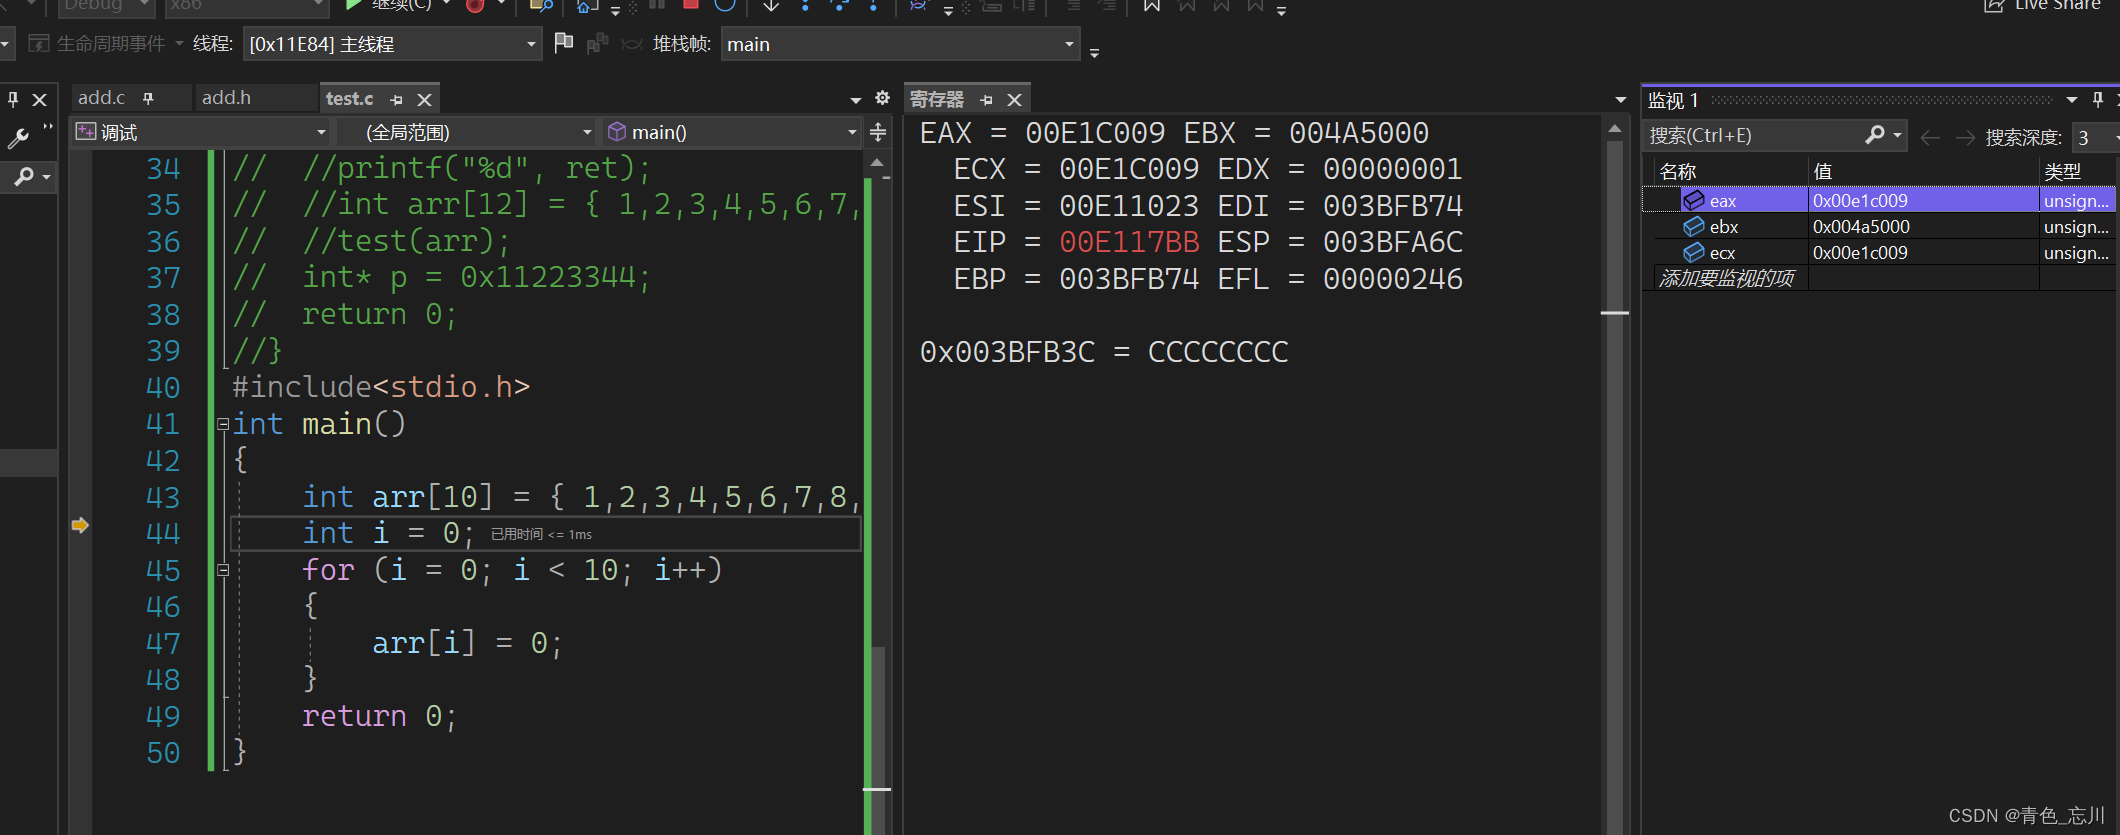The height and width of the screenshot is (835, 2120).
Task: Click the magnifier search icon in left panel
Action: pyautogui.click(x=24, y=177)
